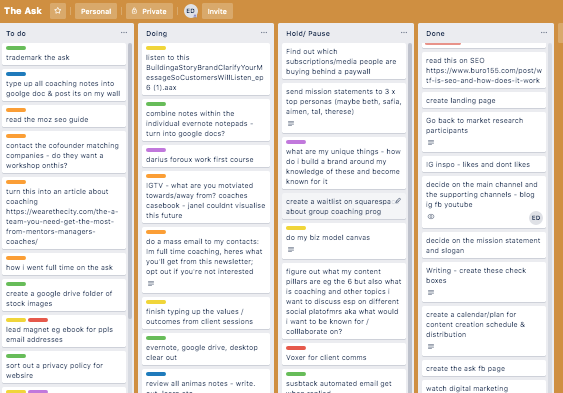
Task: Click the board title 'The Ask'
Action: click(x=23, y=11)
